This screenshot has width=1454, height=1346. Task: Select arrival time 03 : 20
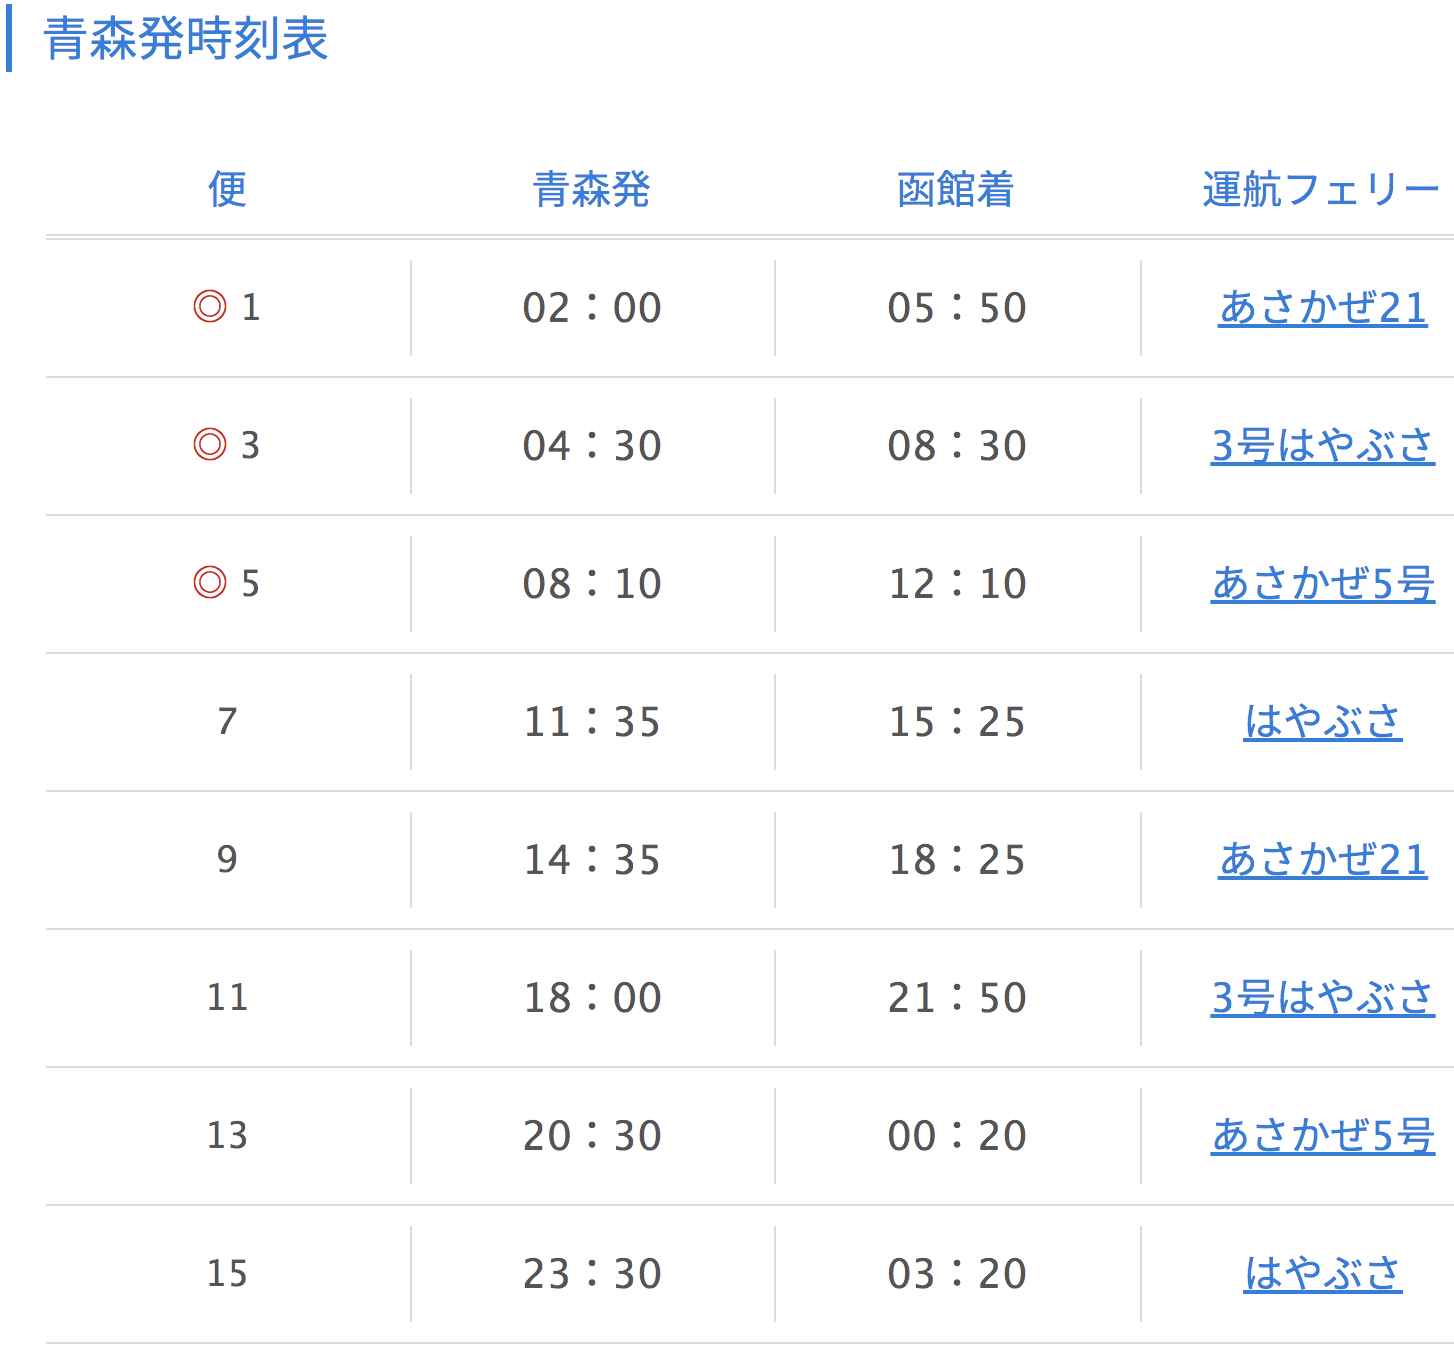[957, 1274]
